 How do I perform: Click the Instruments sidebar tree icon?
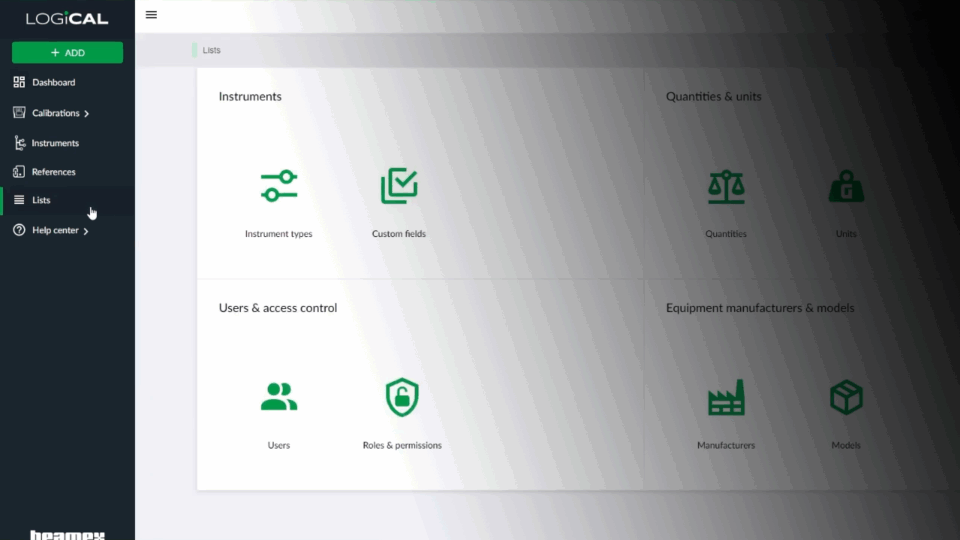tap(20, 143)
